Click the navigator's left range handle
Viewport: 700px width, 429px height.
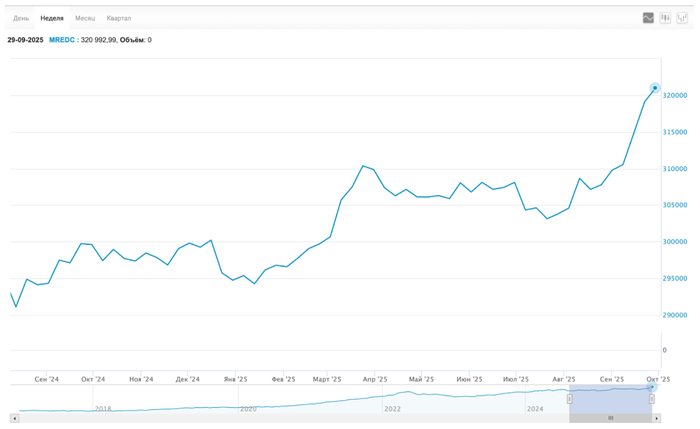tap(569, 399)
